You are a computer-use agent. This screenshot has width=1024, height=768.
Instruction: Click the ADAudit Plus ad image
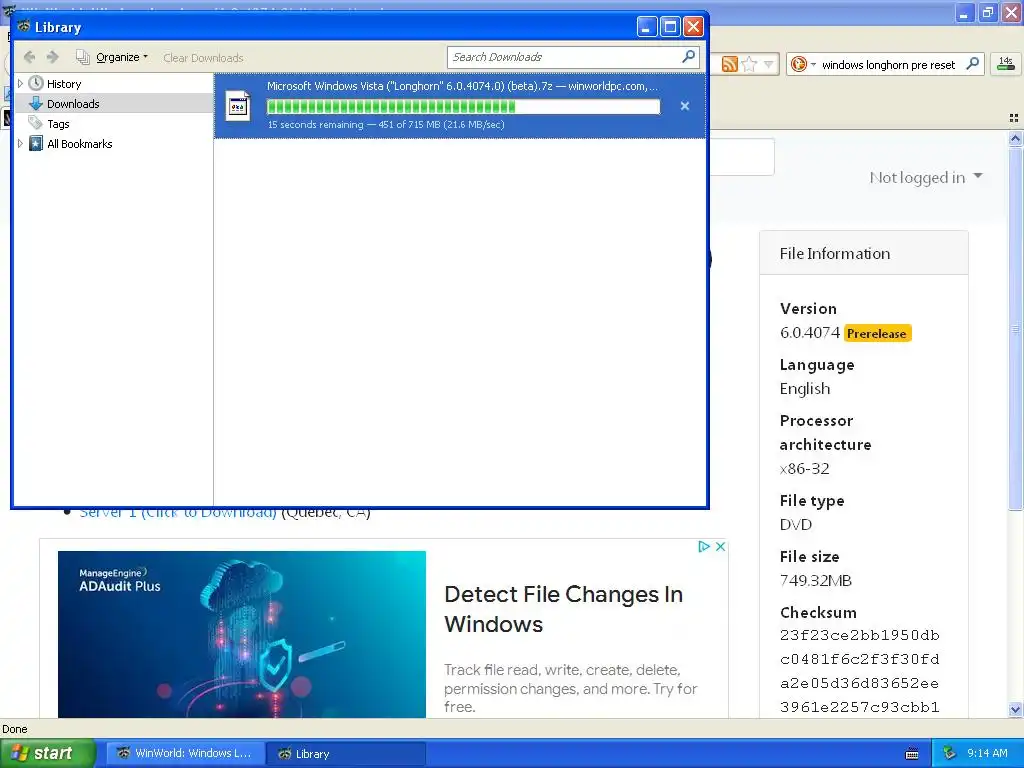(x=242, y=634)
